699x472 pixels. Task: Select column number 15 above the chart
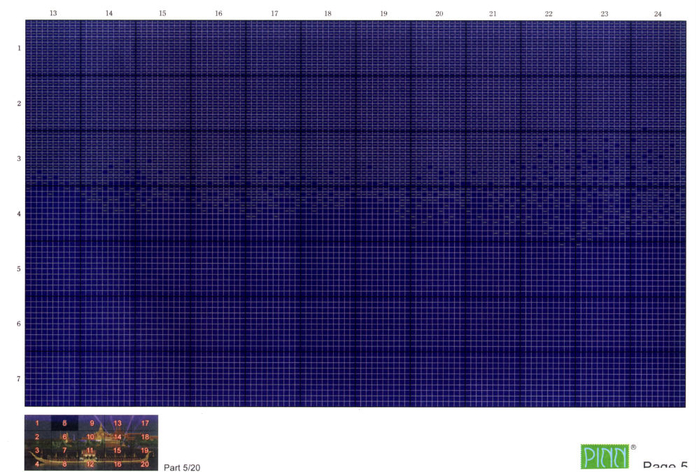pyautogui.click(x=162, y=13)
